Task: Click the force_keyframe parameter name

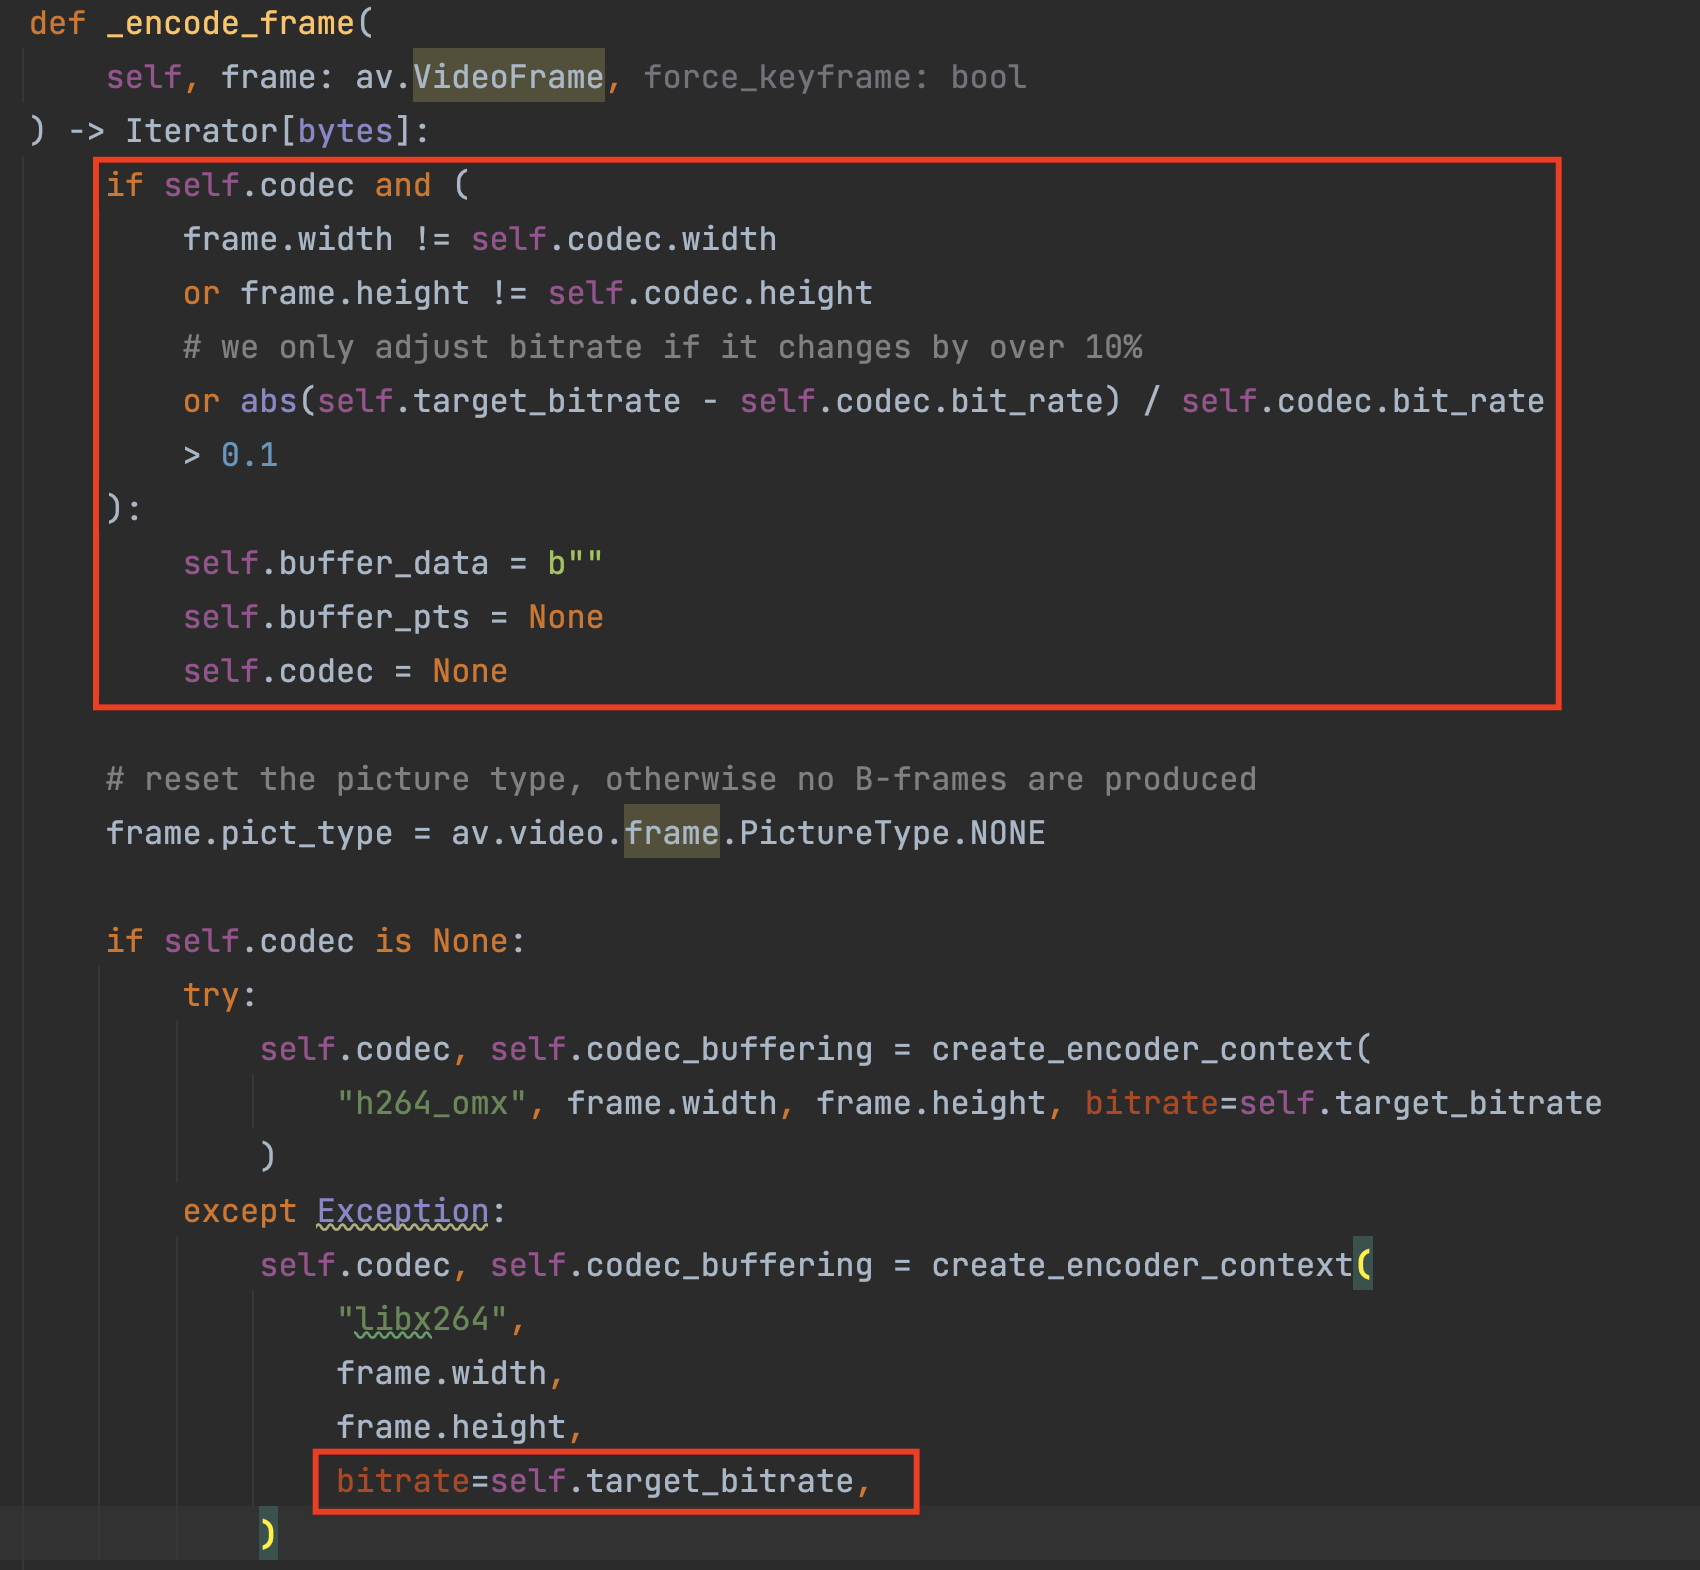Action: tap(777, 77)
